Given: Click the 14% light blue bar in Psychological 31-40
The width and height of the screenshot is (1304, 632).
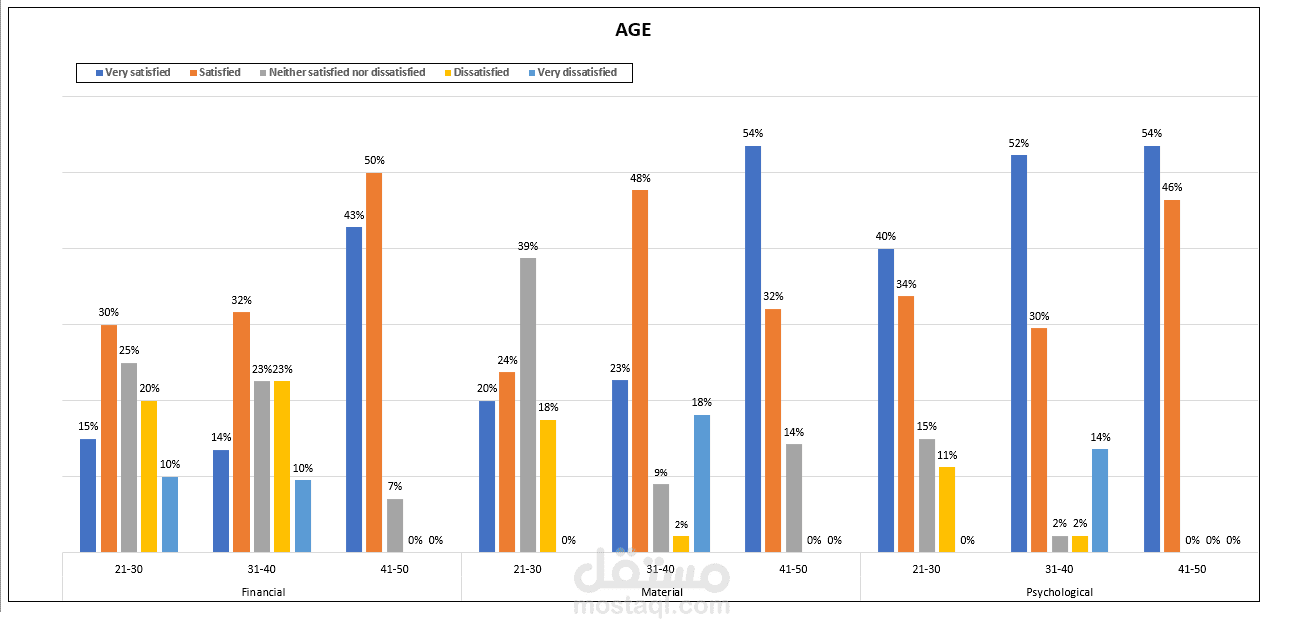Looking at the screenshot, I should point(1100,500).
